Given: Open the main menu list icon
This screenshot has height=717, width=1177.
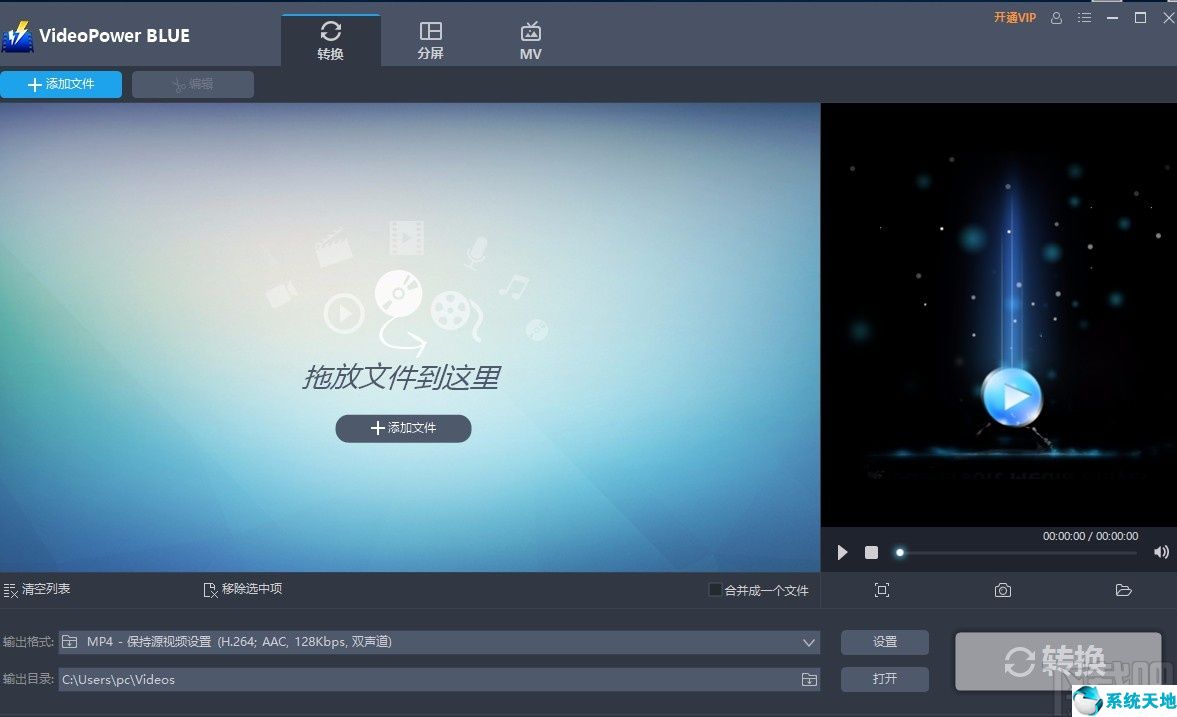Looking at the screenshot, I should (1084, 17).
